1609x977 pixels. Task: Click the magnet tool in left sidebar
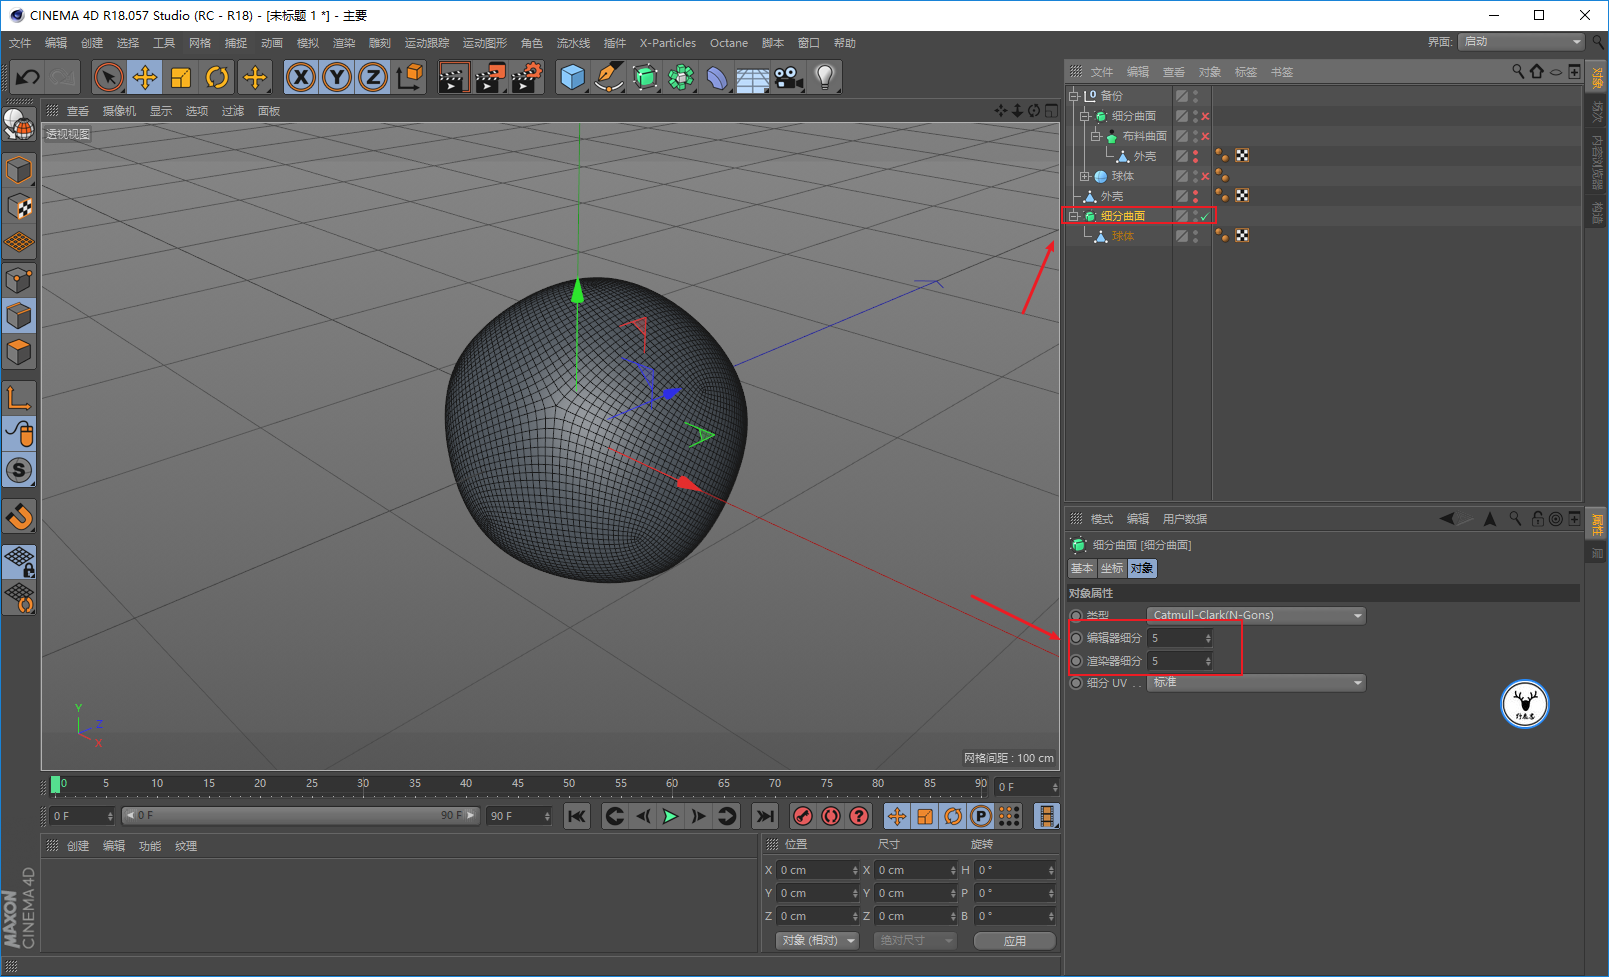[x=19, y=516]
